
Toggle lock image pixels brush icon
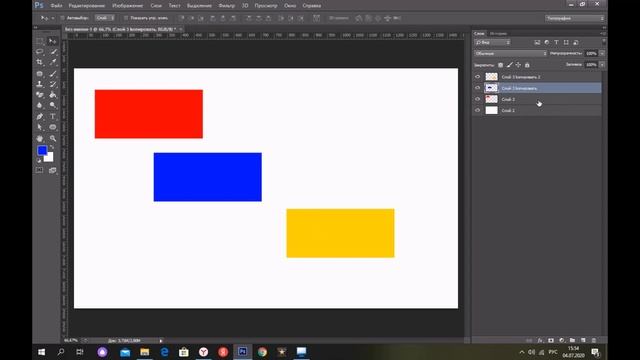pyautogui.click(x=509, y=65)
